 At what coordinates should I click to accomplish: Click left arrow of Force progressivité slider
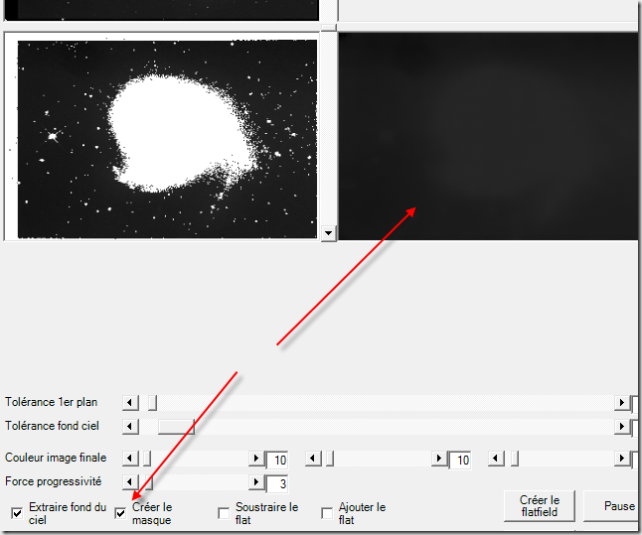130,483
